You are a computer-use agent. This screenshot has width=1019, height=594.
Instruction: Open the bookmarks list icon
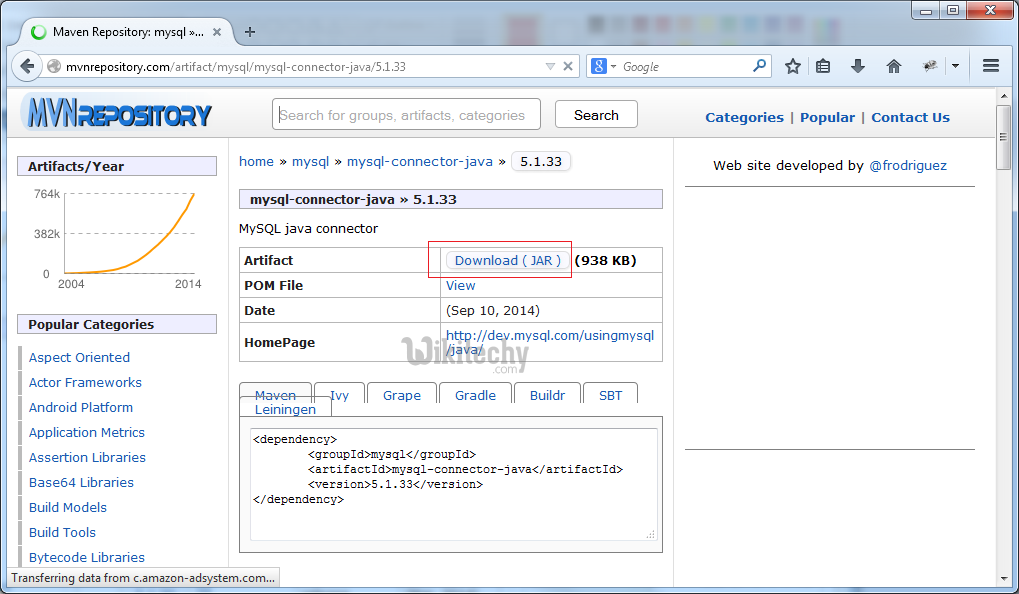tap(823, 67)
